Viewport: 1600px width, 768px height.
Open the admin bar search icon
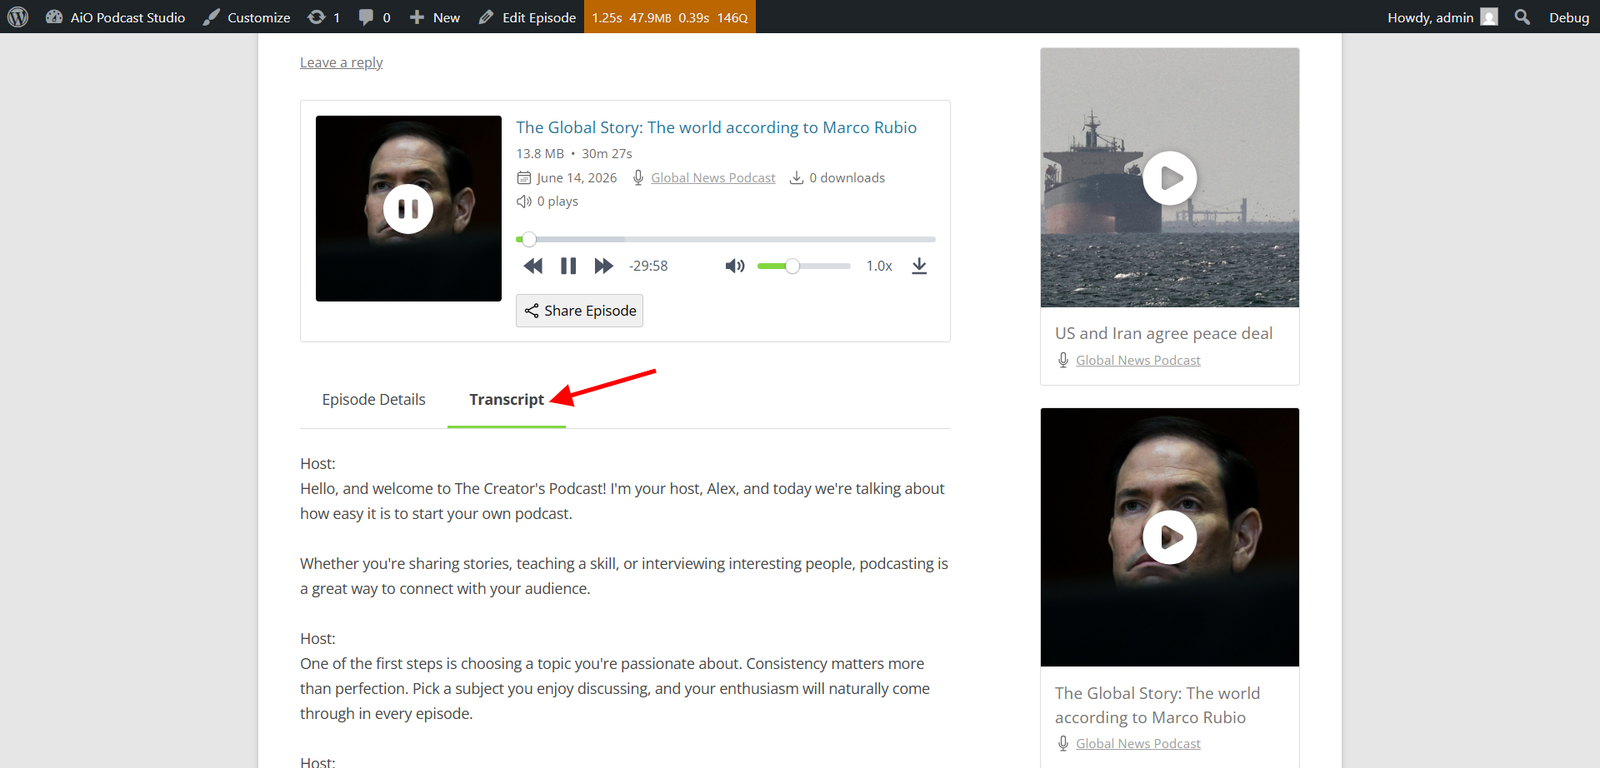(1522, 17)
